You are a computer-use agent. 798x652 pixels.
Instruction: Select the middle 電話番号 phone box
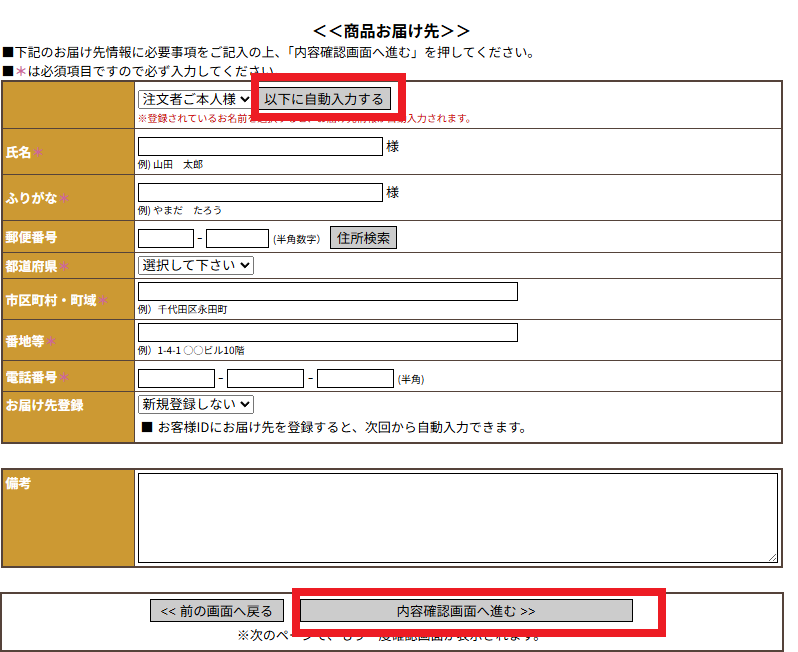(265, 378)
